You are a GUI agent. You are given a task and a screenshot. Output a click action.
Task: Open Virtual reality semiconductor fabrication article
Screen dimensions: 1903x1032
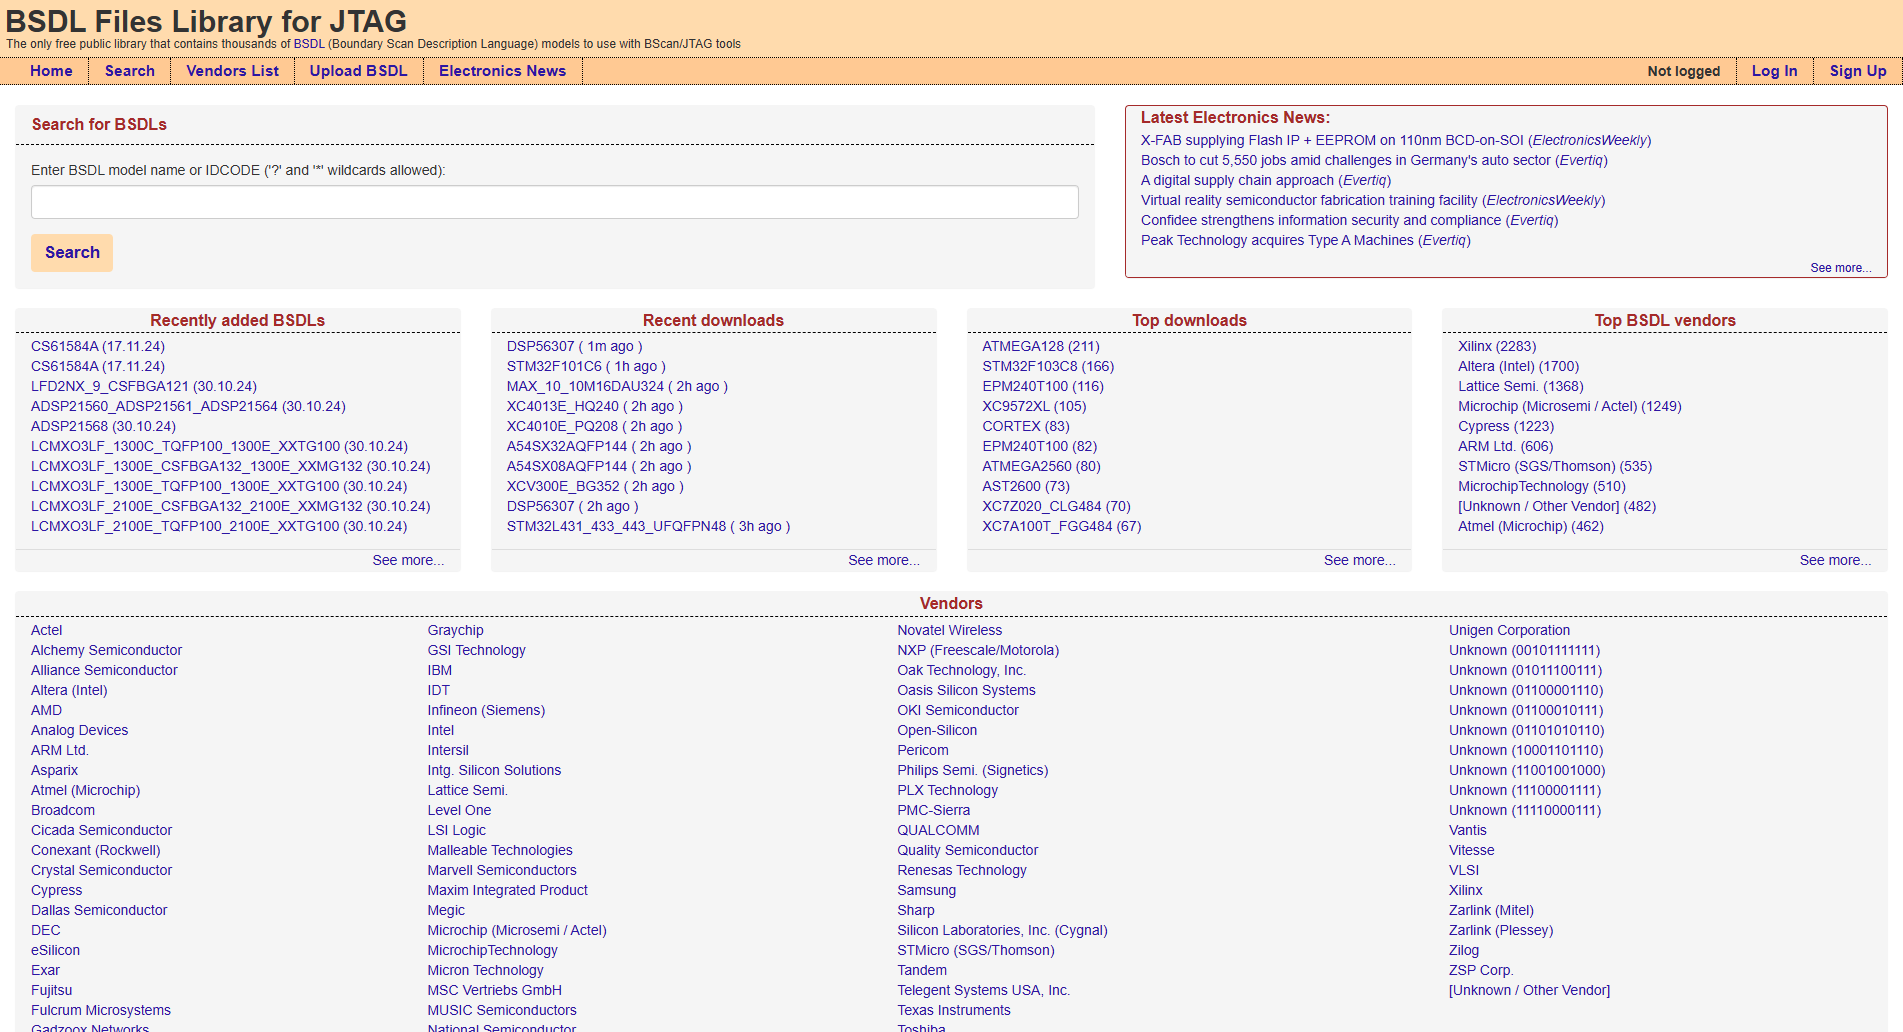point(1373,200)
